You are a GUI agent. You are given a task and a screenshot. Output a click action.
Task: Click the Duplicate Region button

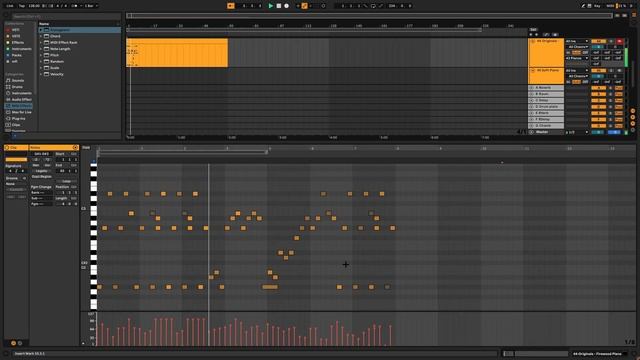coord(42,176)
